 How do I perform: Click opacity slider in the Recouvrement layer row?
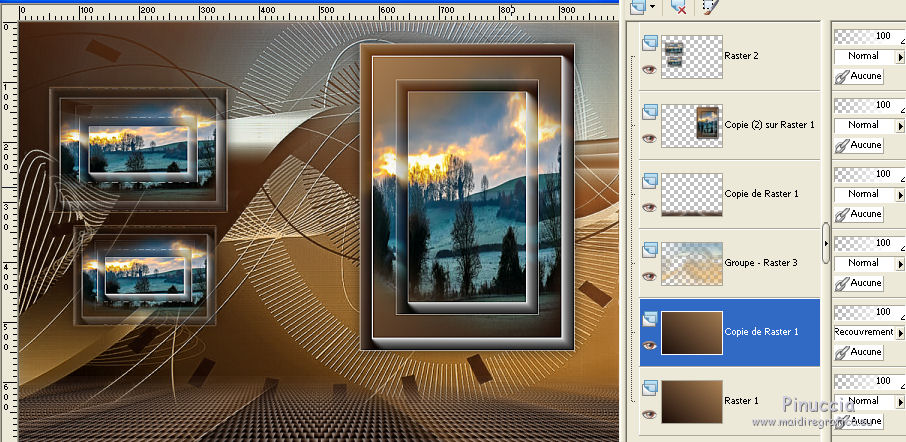[x=870, y=313]
